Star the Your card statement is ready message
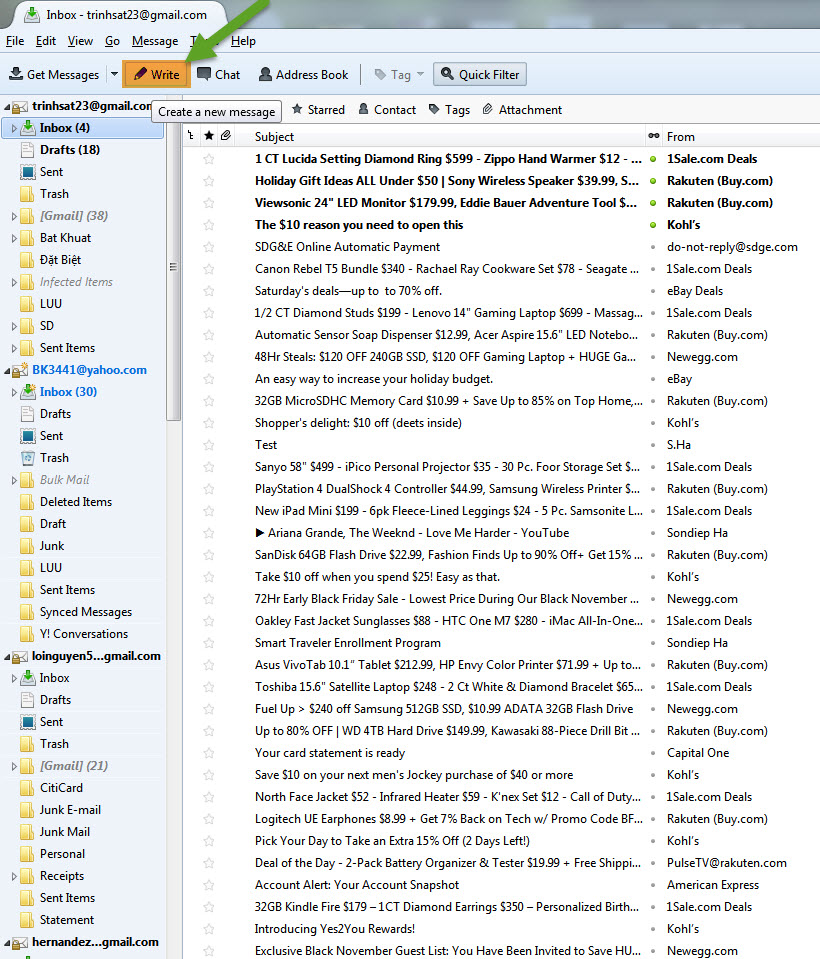The image size is (820, 959). pyautogui.click(x=209, y=754)
